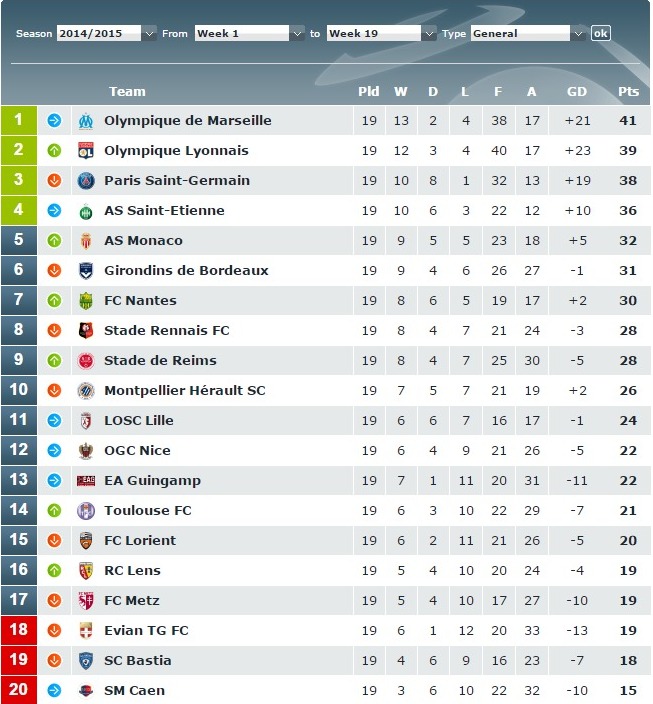Click the red position 18 rank box
This screenshot has height=704, width=653.
(18, 631)
